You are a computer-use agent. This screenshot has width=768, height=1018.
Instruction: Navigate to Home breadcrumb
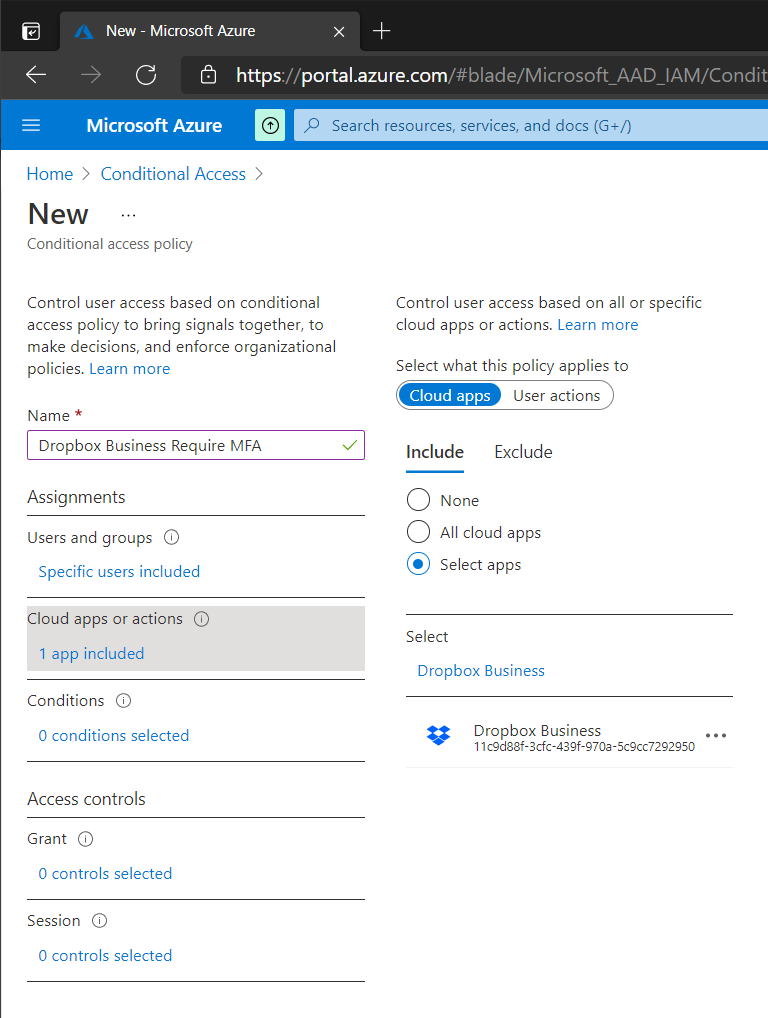tap(50, 174)
